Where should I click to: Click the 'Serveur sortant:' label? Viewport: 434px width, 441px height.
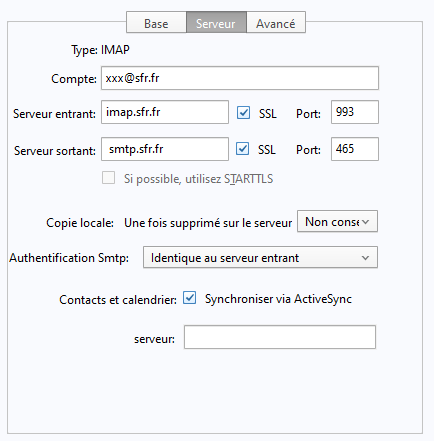pos(55,151)
